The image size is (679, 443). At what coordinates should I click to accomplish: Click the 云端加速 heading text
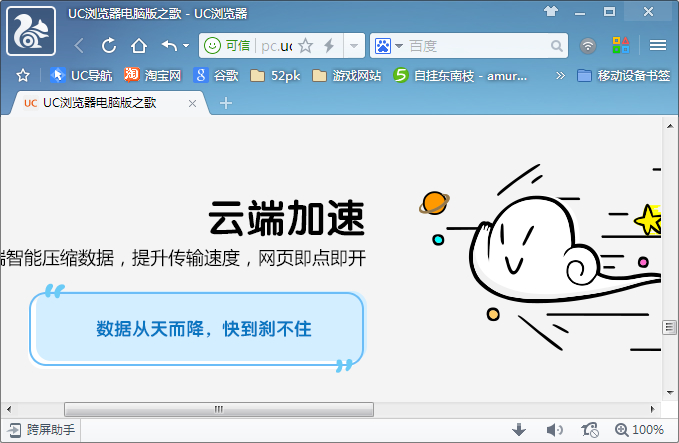coord(287,218)
